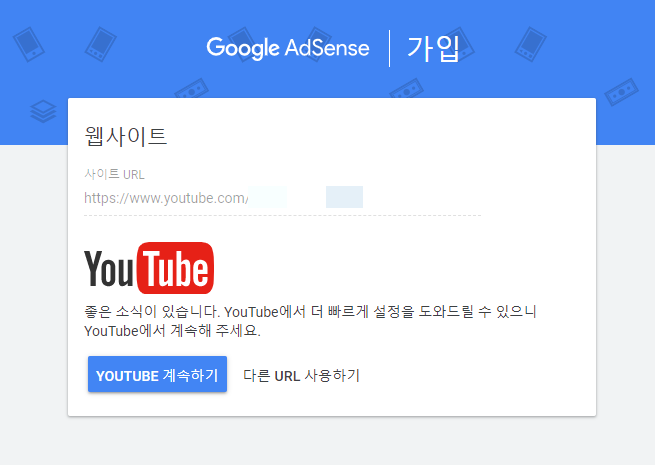Click the 가입 header title

(x=433, y=48)
